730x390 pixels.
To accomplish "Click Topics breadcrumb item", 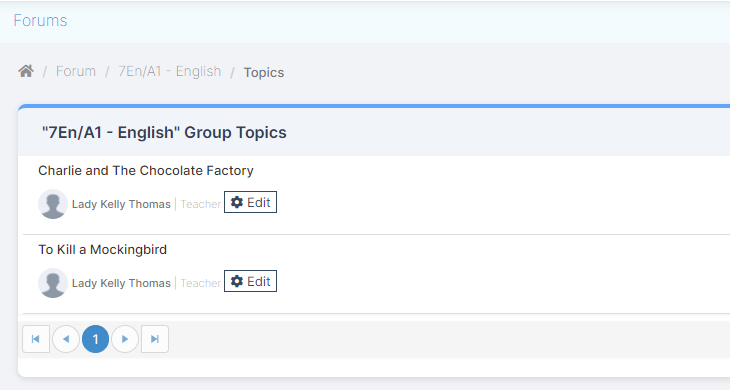I will (264, 73).
